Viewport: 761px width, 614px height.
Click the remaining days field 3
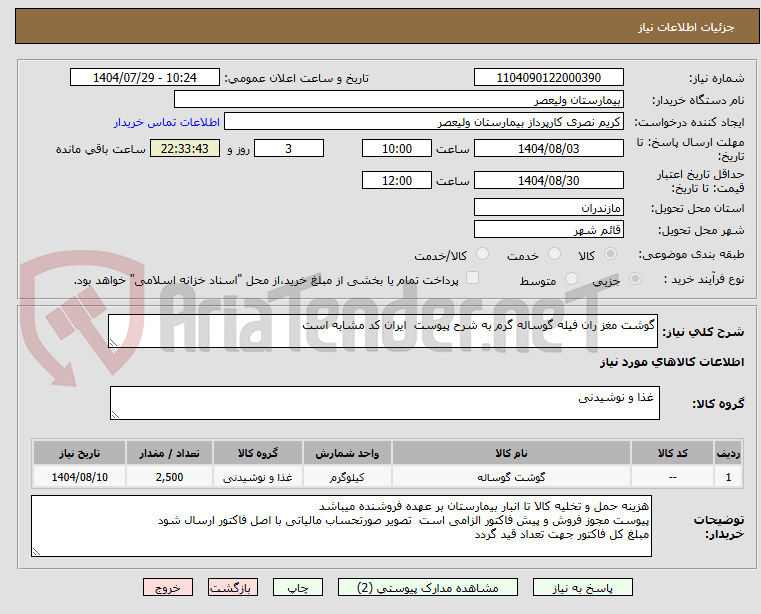(289, 149)
